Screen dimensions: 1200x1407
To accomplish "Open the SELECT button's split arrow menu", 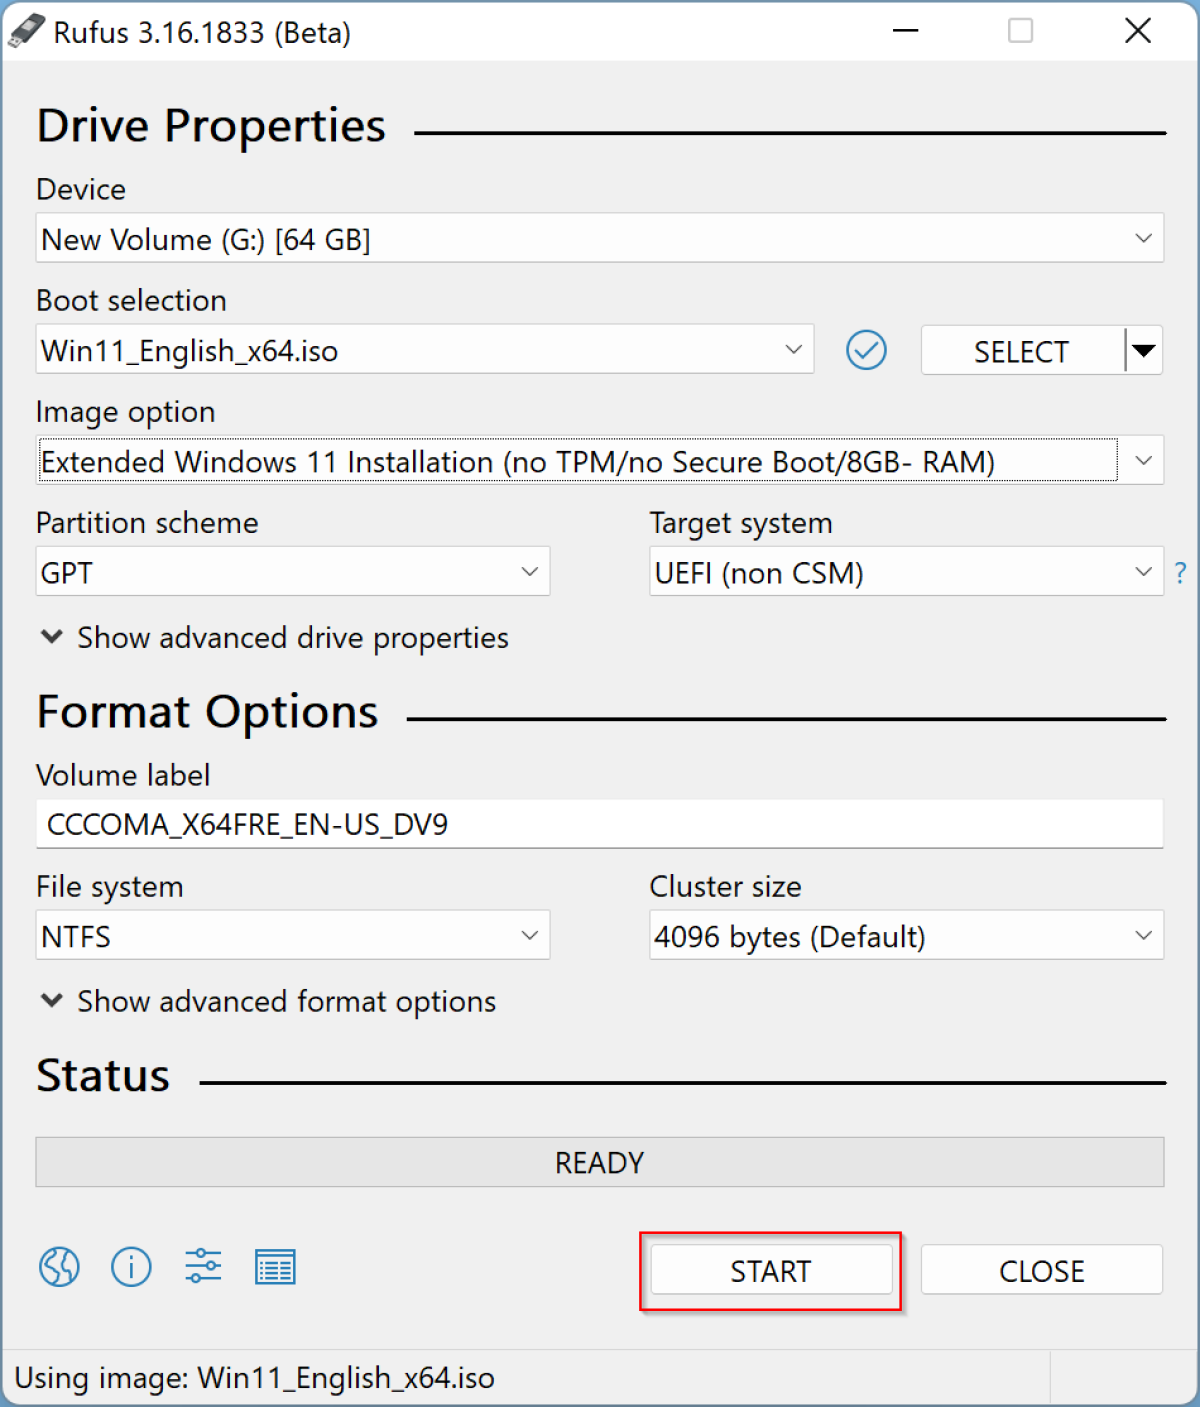I will [1144, 351].
